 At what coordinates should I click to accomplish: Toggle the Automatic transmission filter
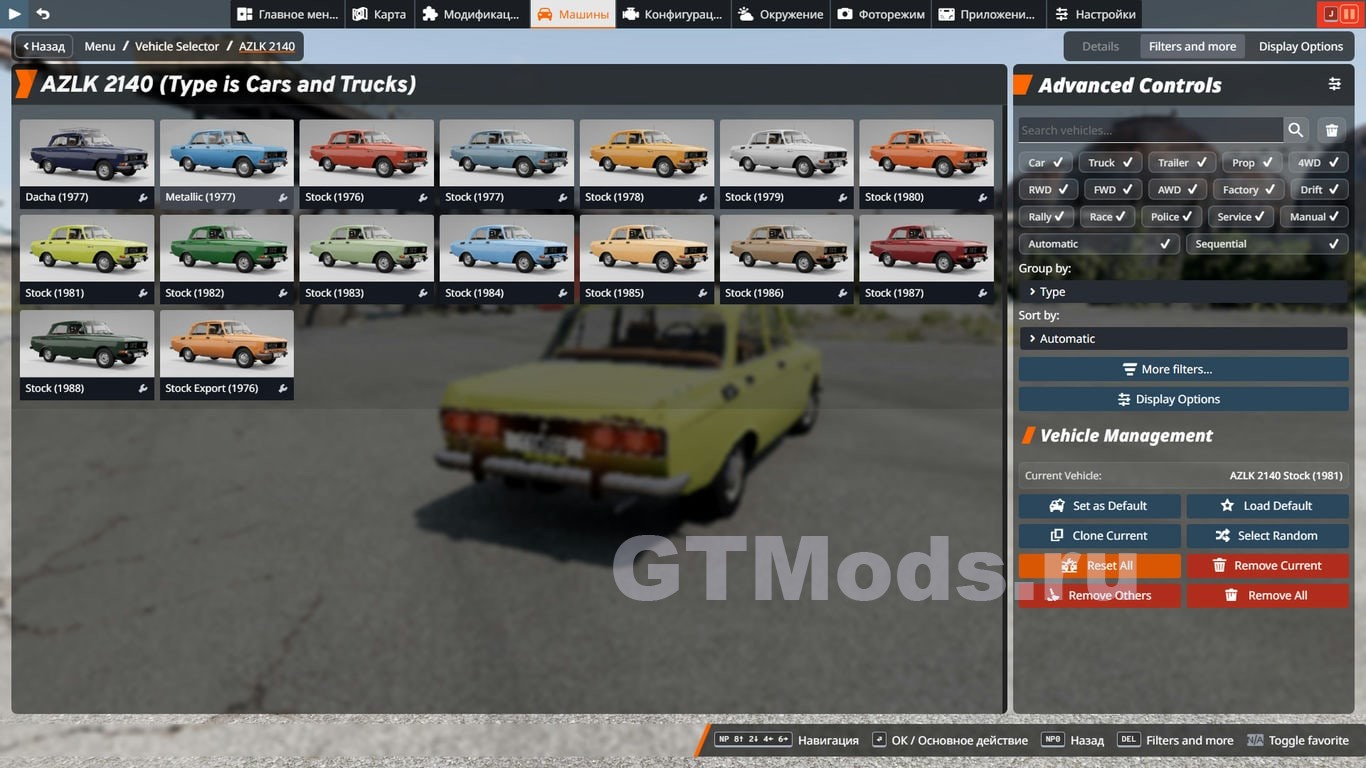pyautogui.click(x=1099, y=244)
